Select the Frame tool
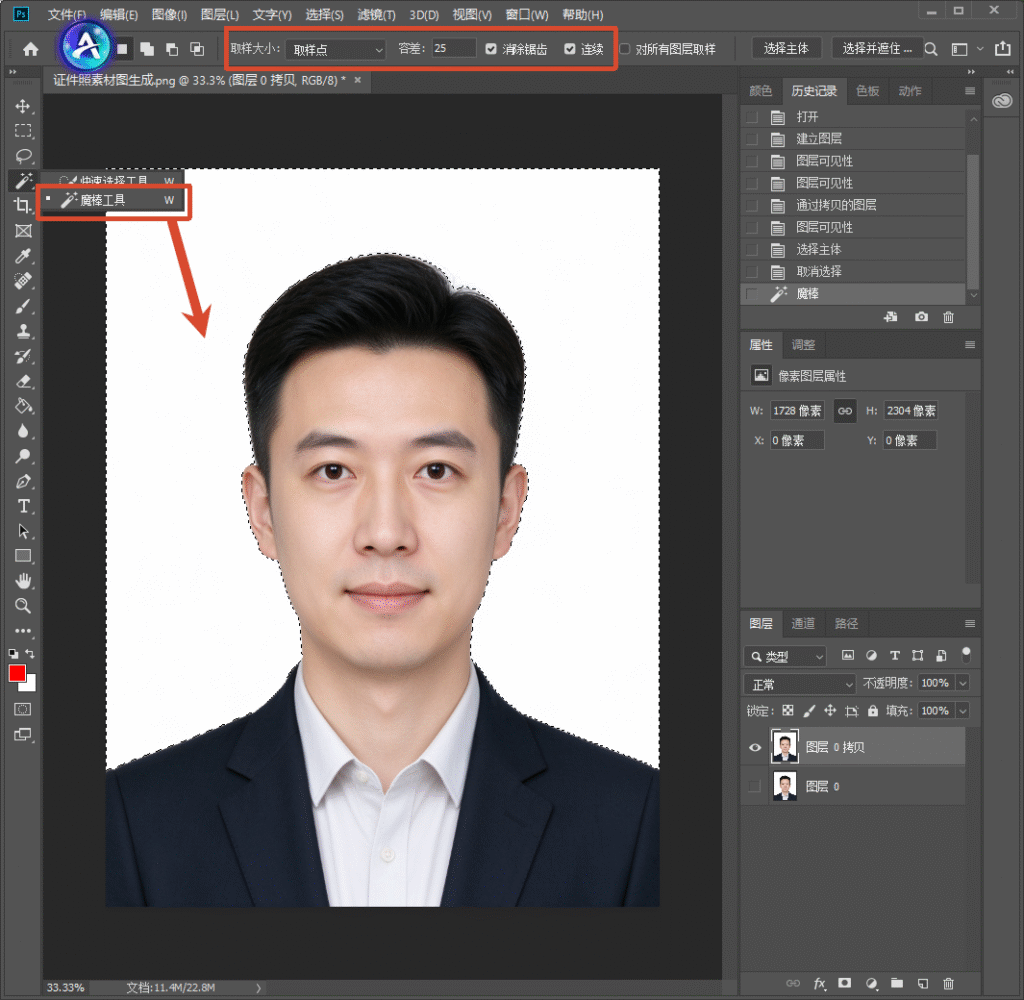1024x1000 pixels. pos(23,231)
